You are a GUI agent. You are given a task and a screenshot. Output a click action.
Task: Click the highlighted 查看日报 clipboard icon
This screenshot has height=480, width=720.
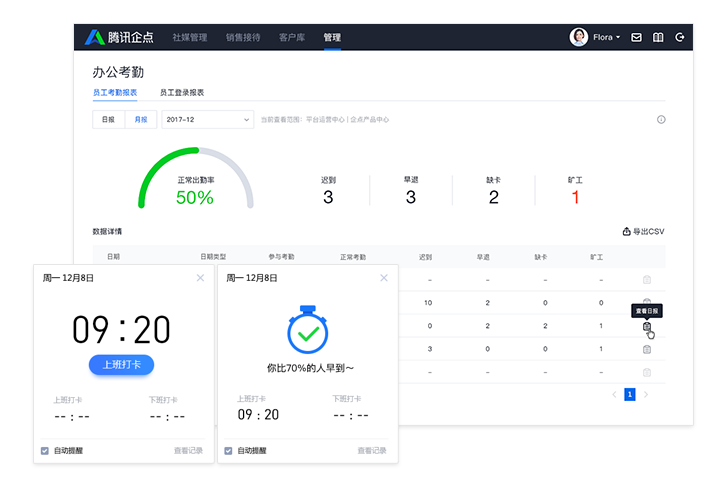(x=647, y=326)
